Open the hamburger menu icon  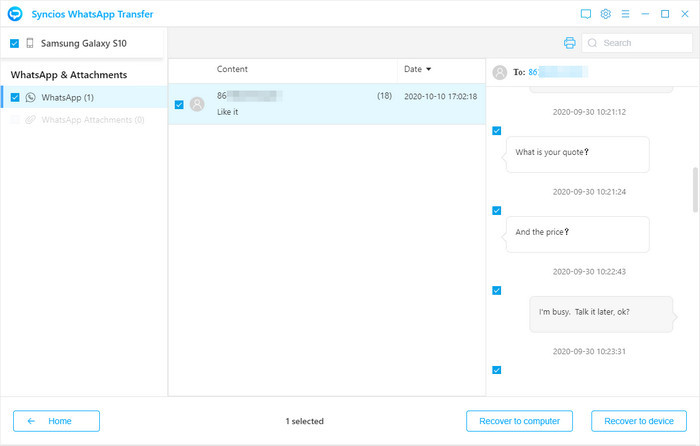(625, 14)
